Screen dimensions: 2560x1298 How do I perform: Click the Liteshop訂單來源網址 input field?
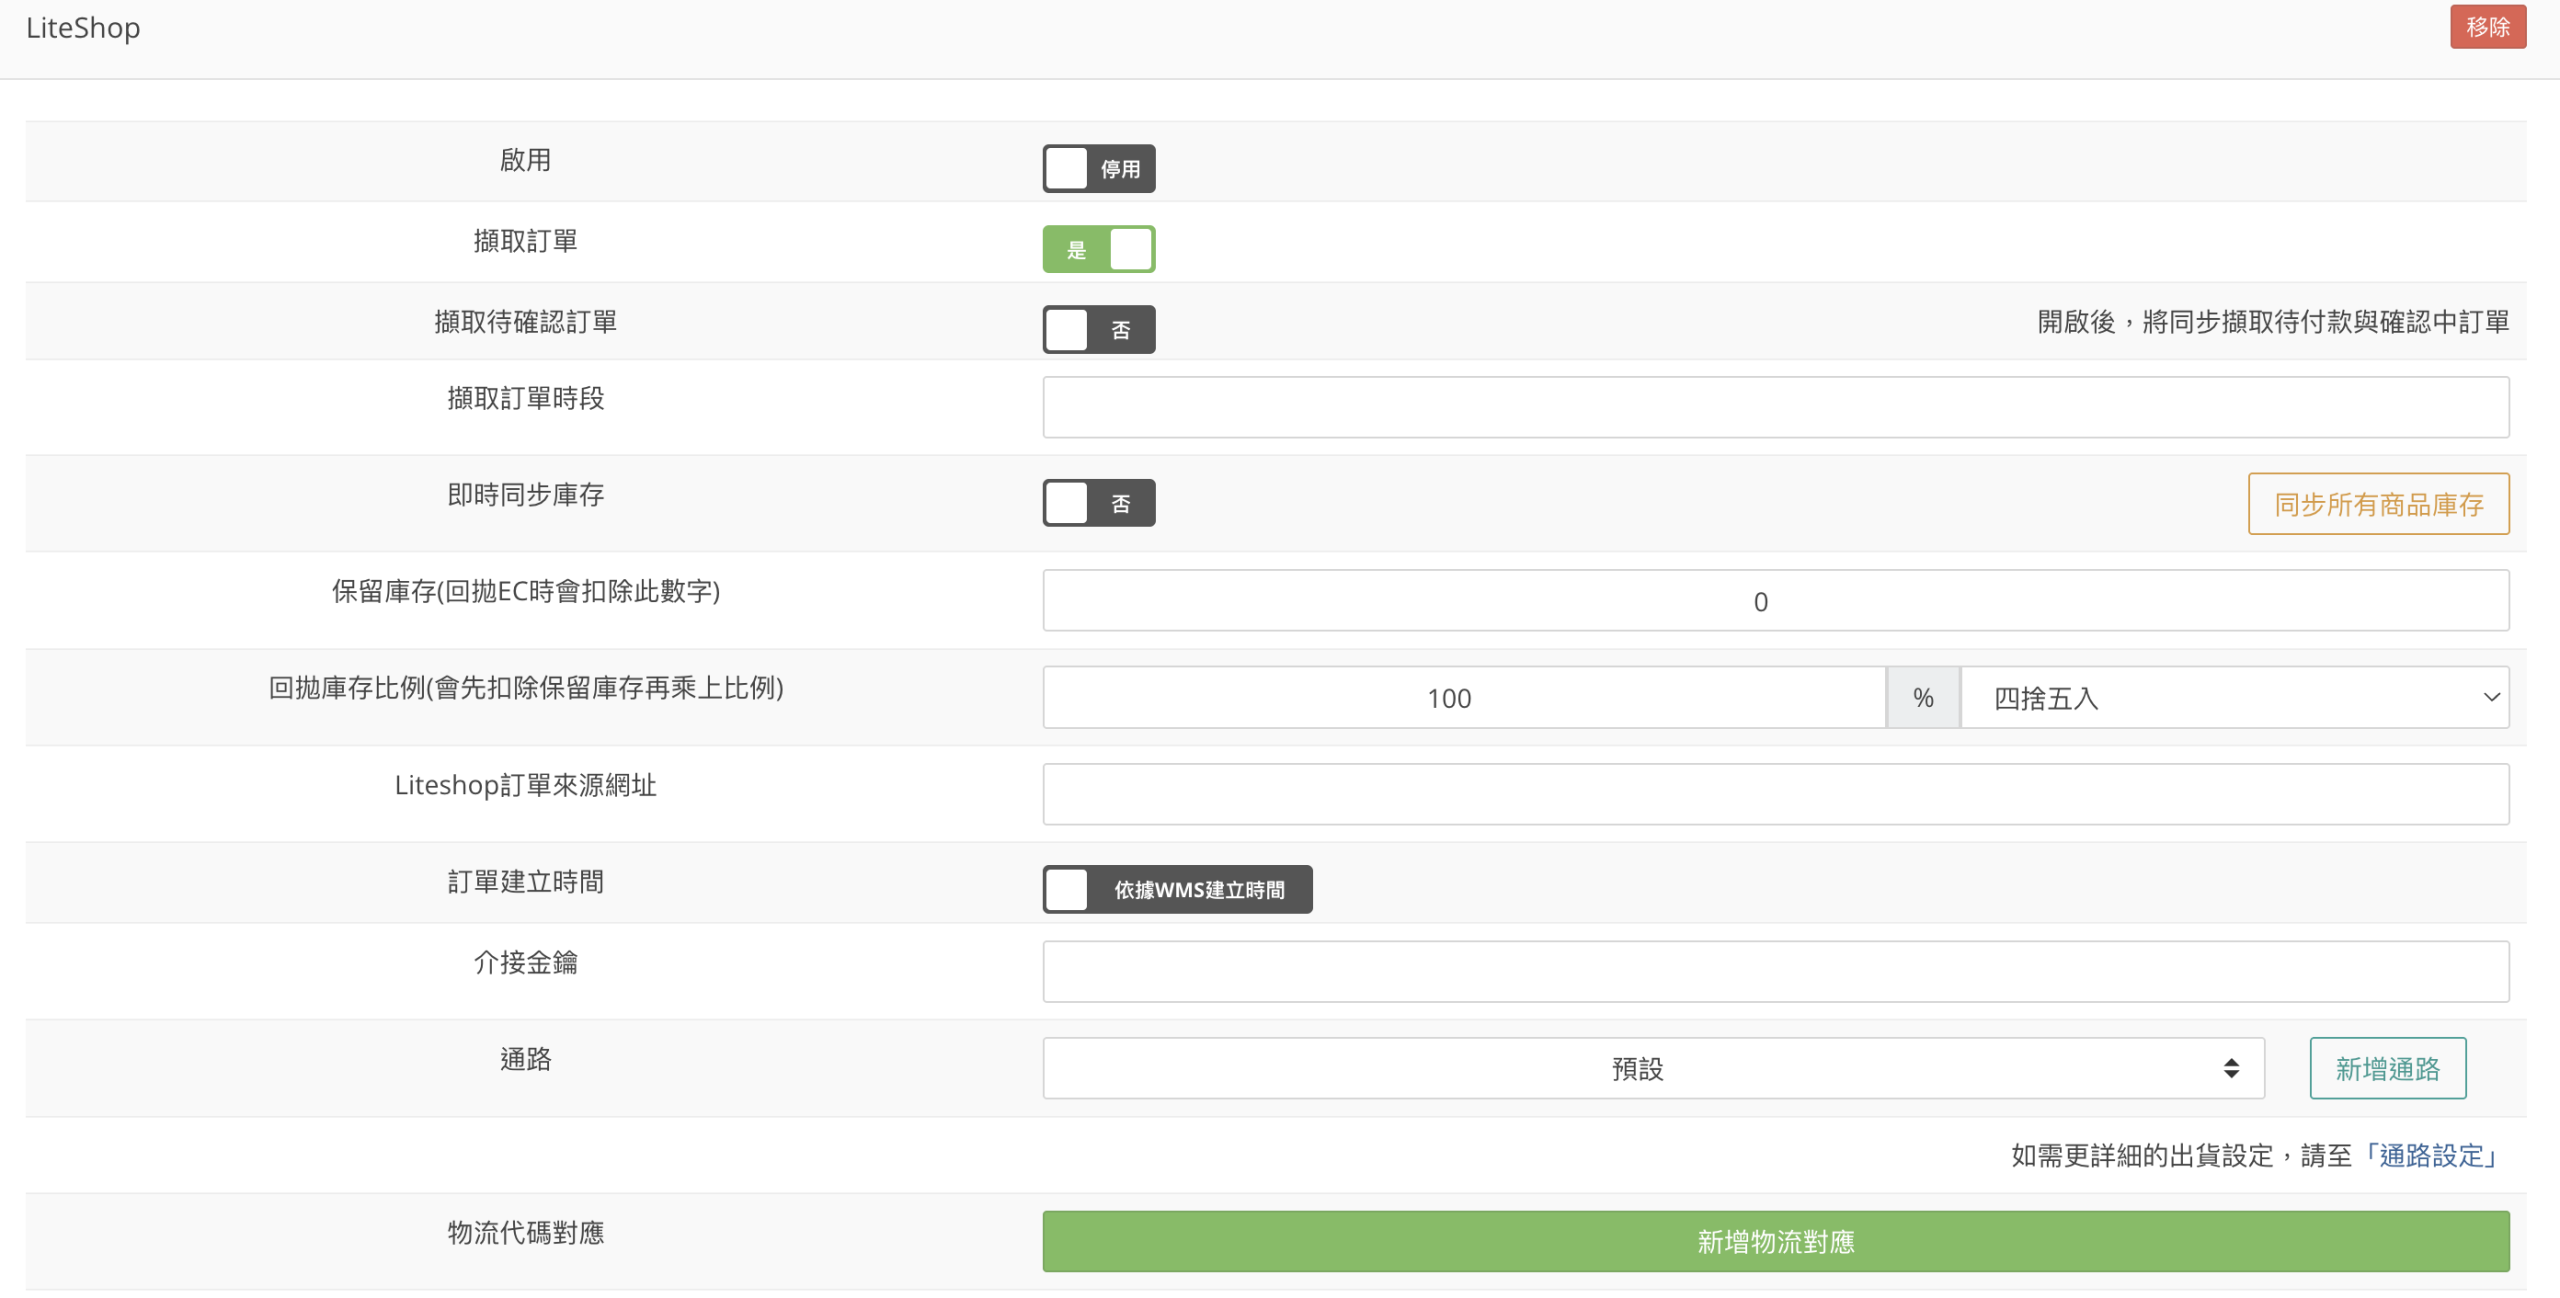1775,795
